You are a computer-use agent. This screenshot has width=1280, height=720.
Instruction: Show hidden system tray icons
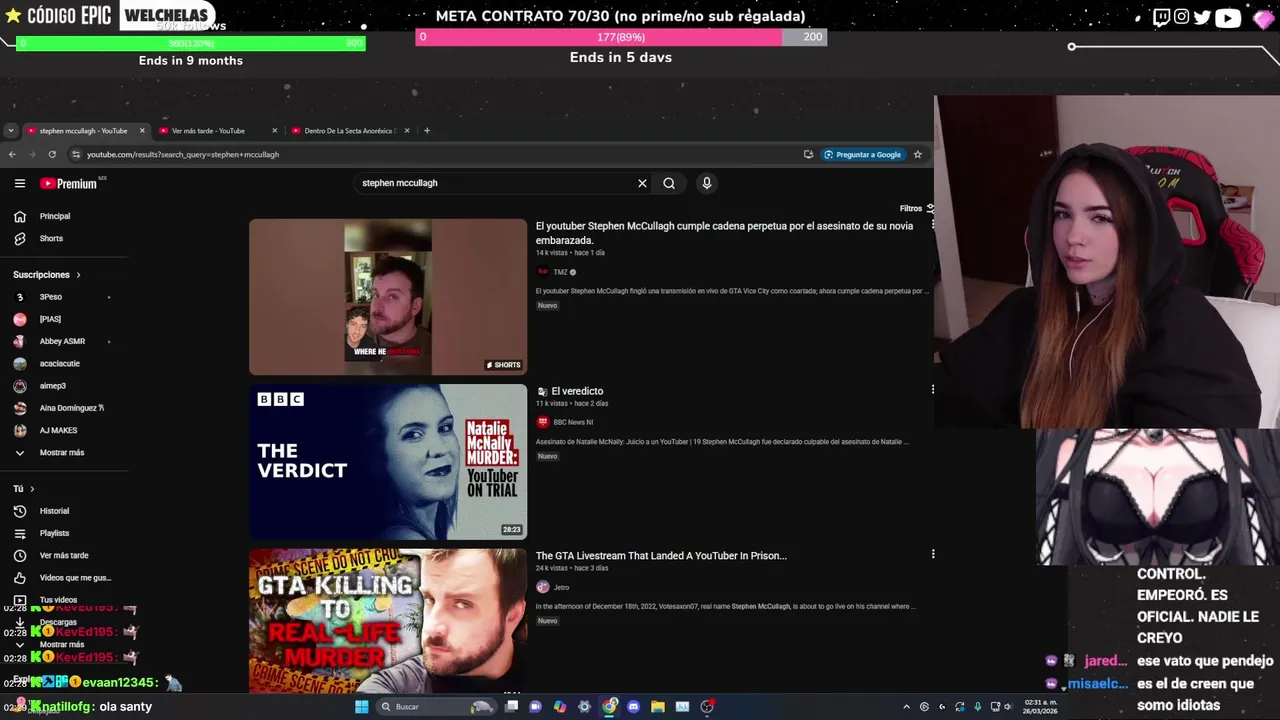click(906, 706)
